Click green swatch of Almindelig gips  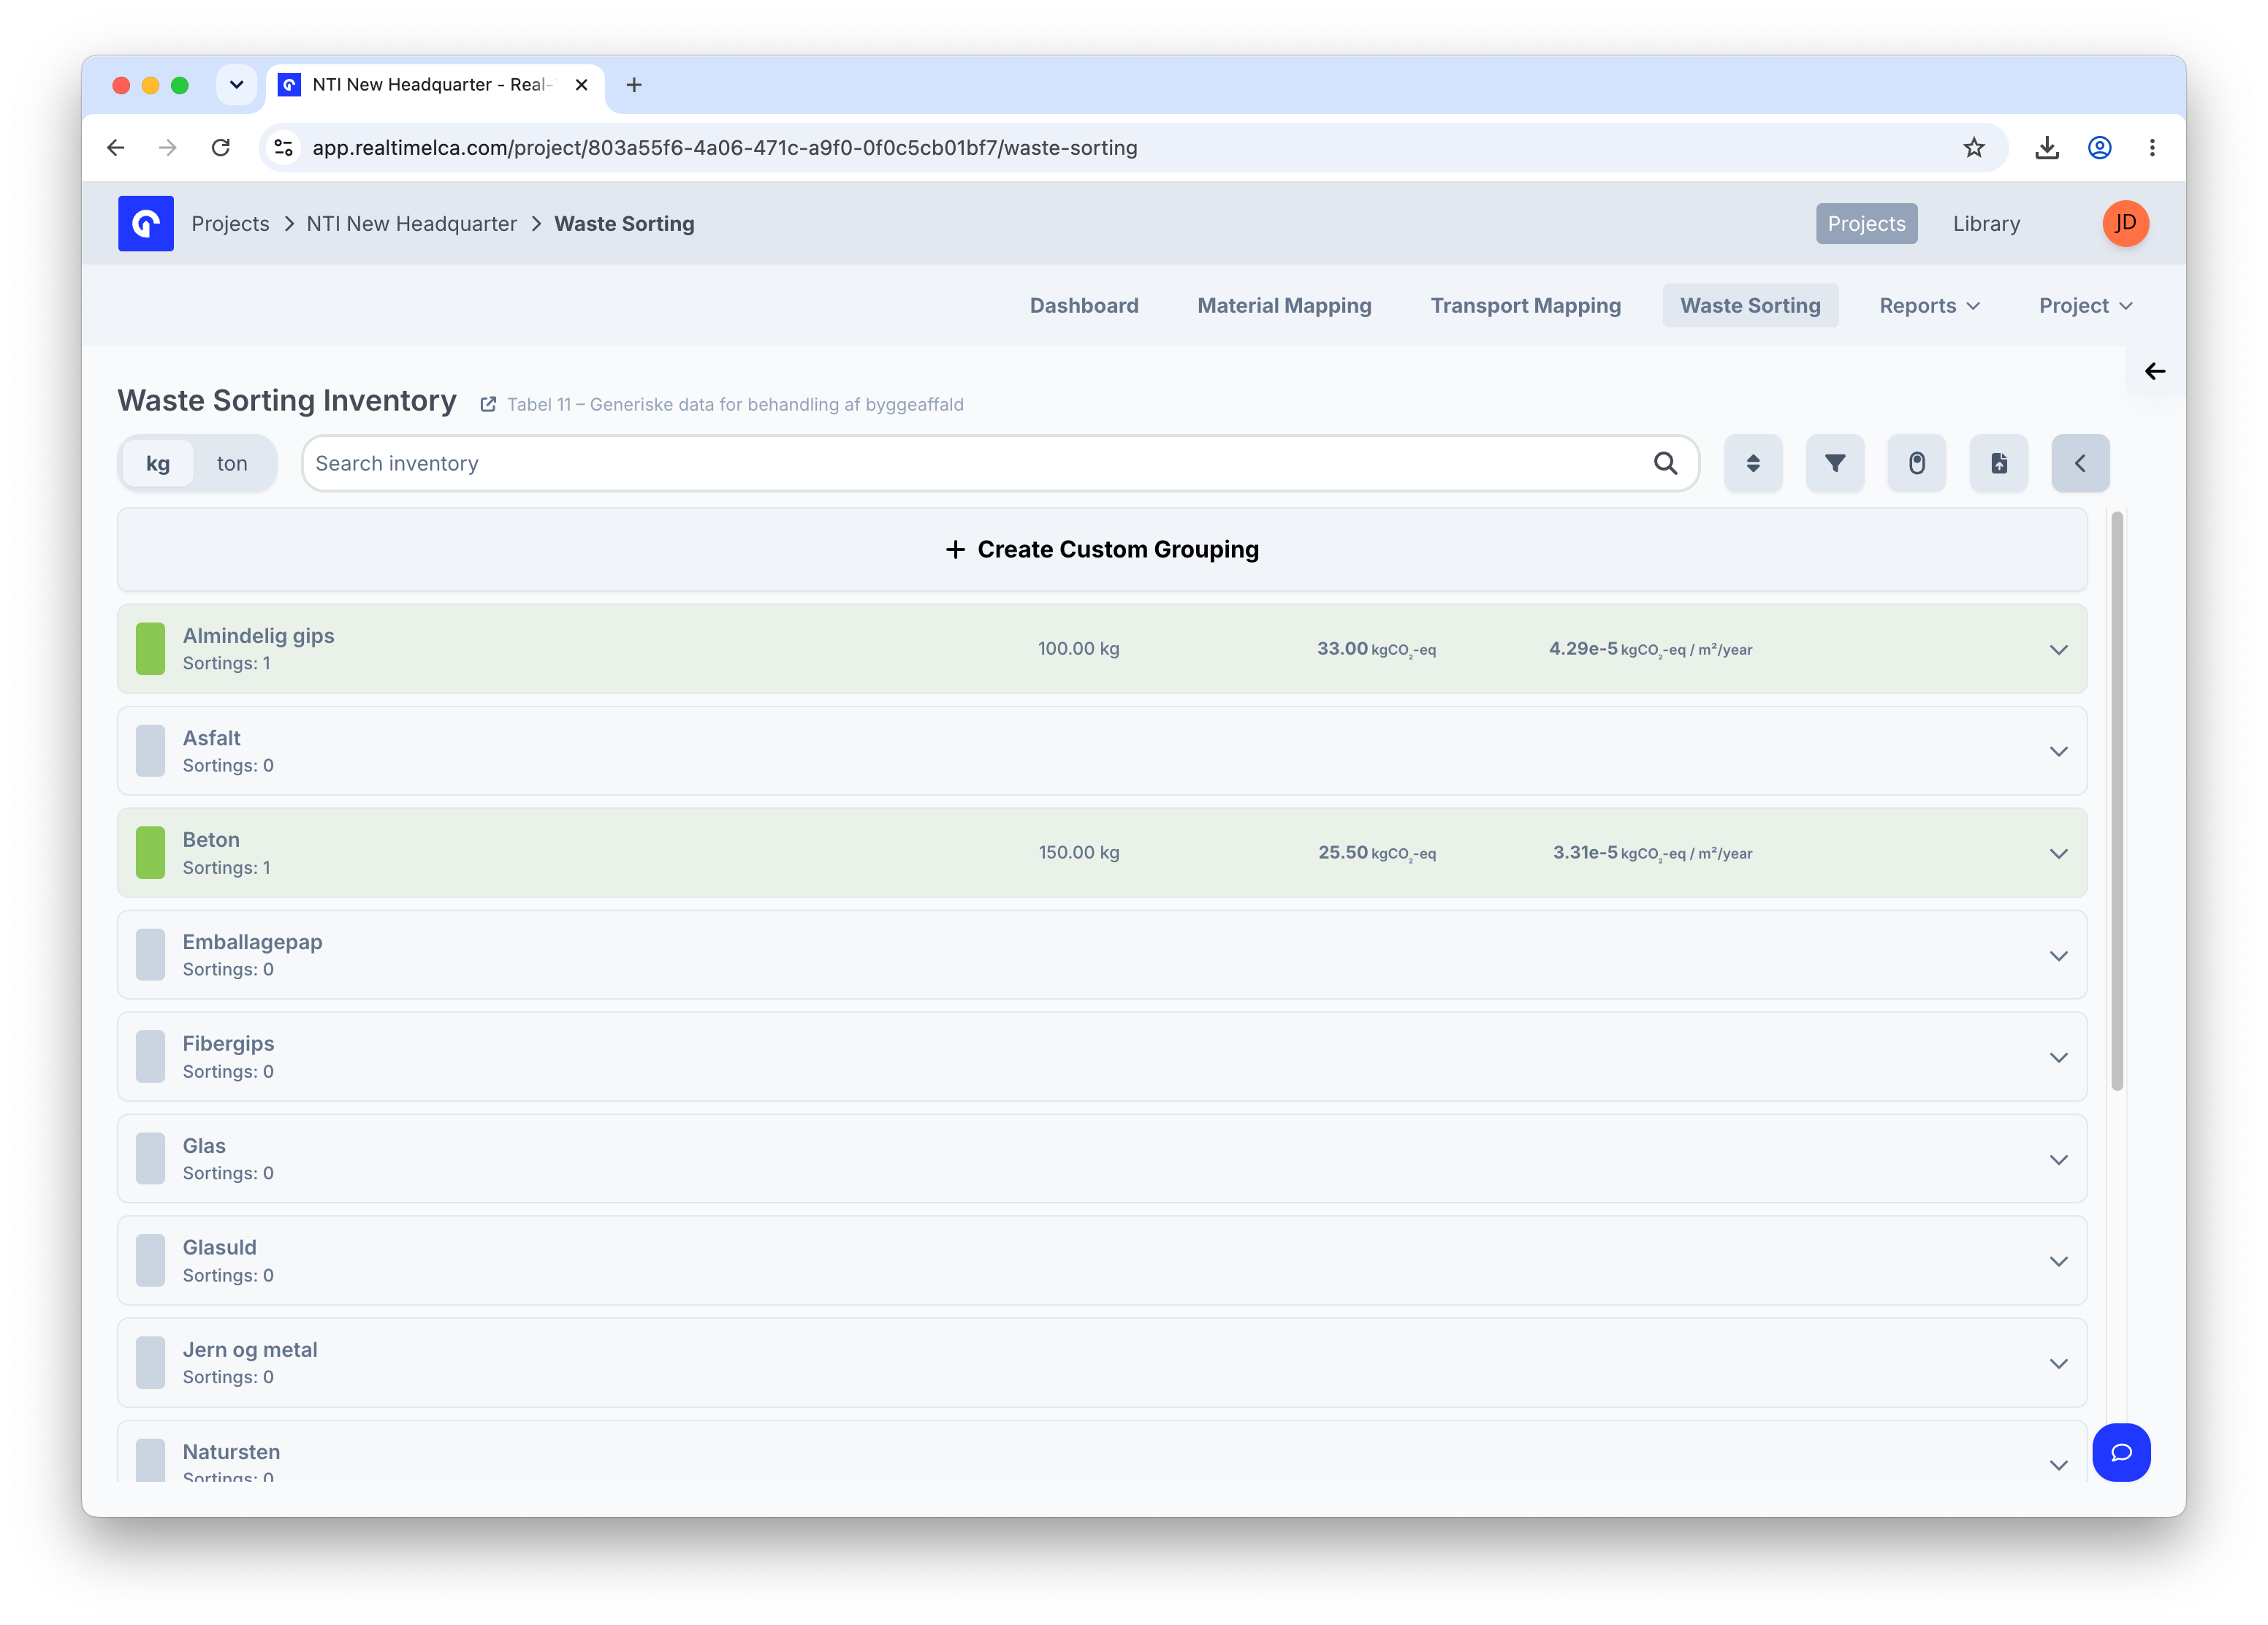coord(150,649)
